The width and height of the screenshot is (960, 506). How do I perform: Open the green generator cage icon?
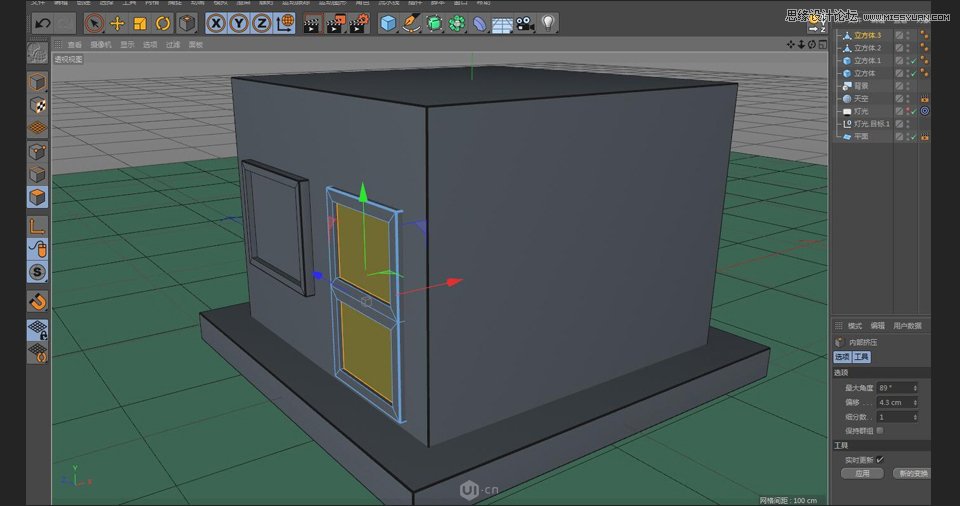pos(434,24)
